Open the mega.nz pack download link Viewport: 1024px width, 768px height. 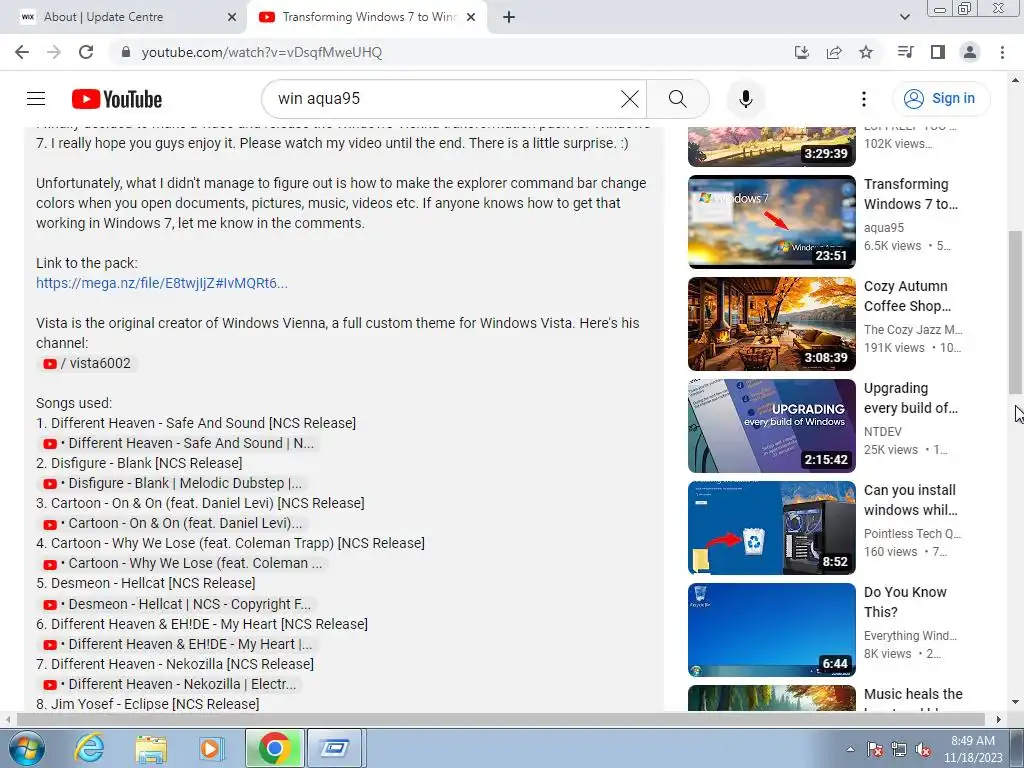click(x=161, y=283)
